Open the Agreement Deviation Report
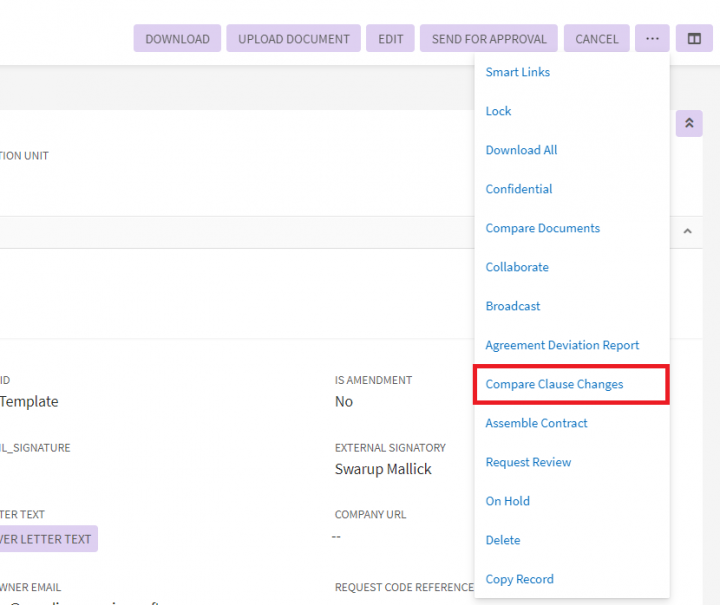This screenshot has height=605, width=720. 562,345
